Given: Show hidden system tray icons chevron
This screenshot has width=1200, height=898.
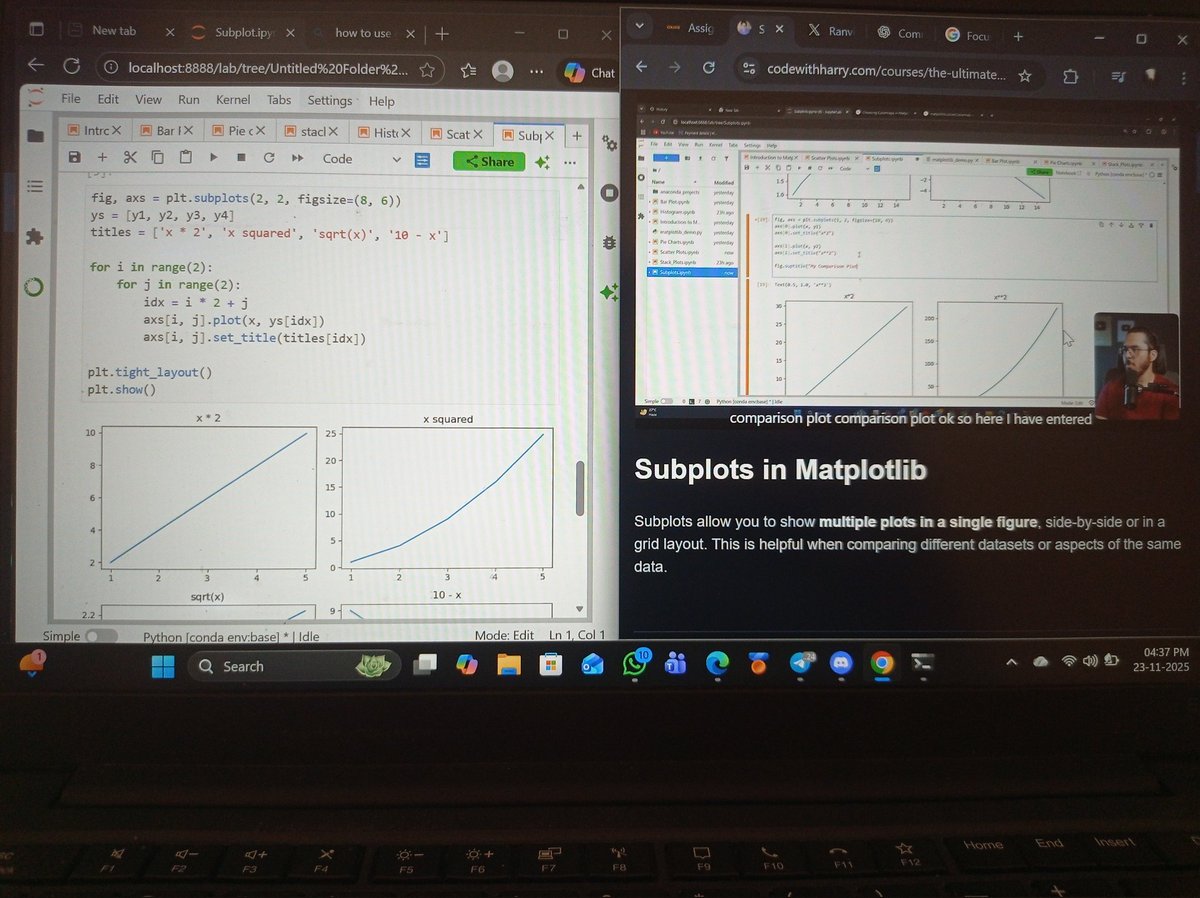Looking at the screenshot, I should pyautogui.click(x=1011, y=662).
